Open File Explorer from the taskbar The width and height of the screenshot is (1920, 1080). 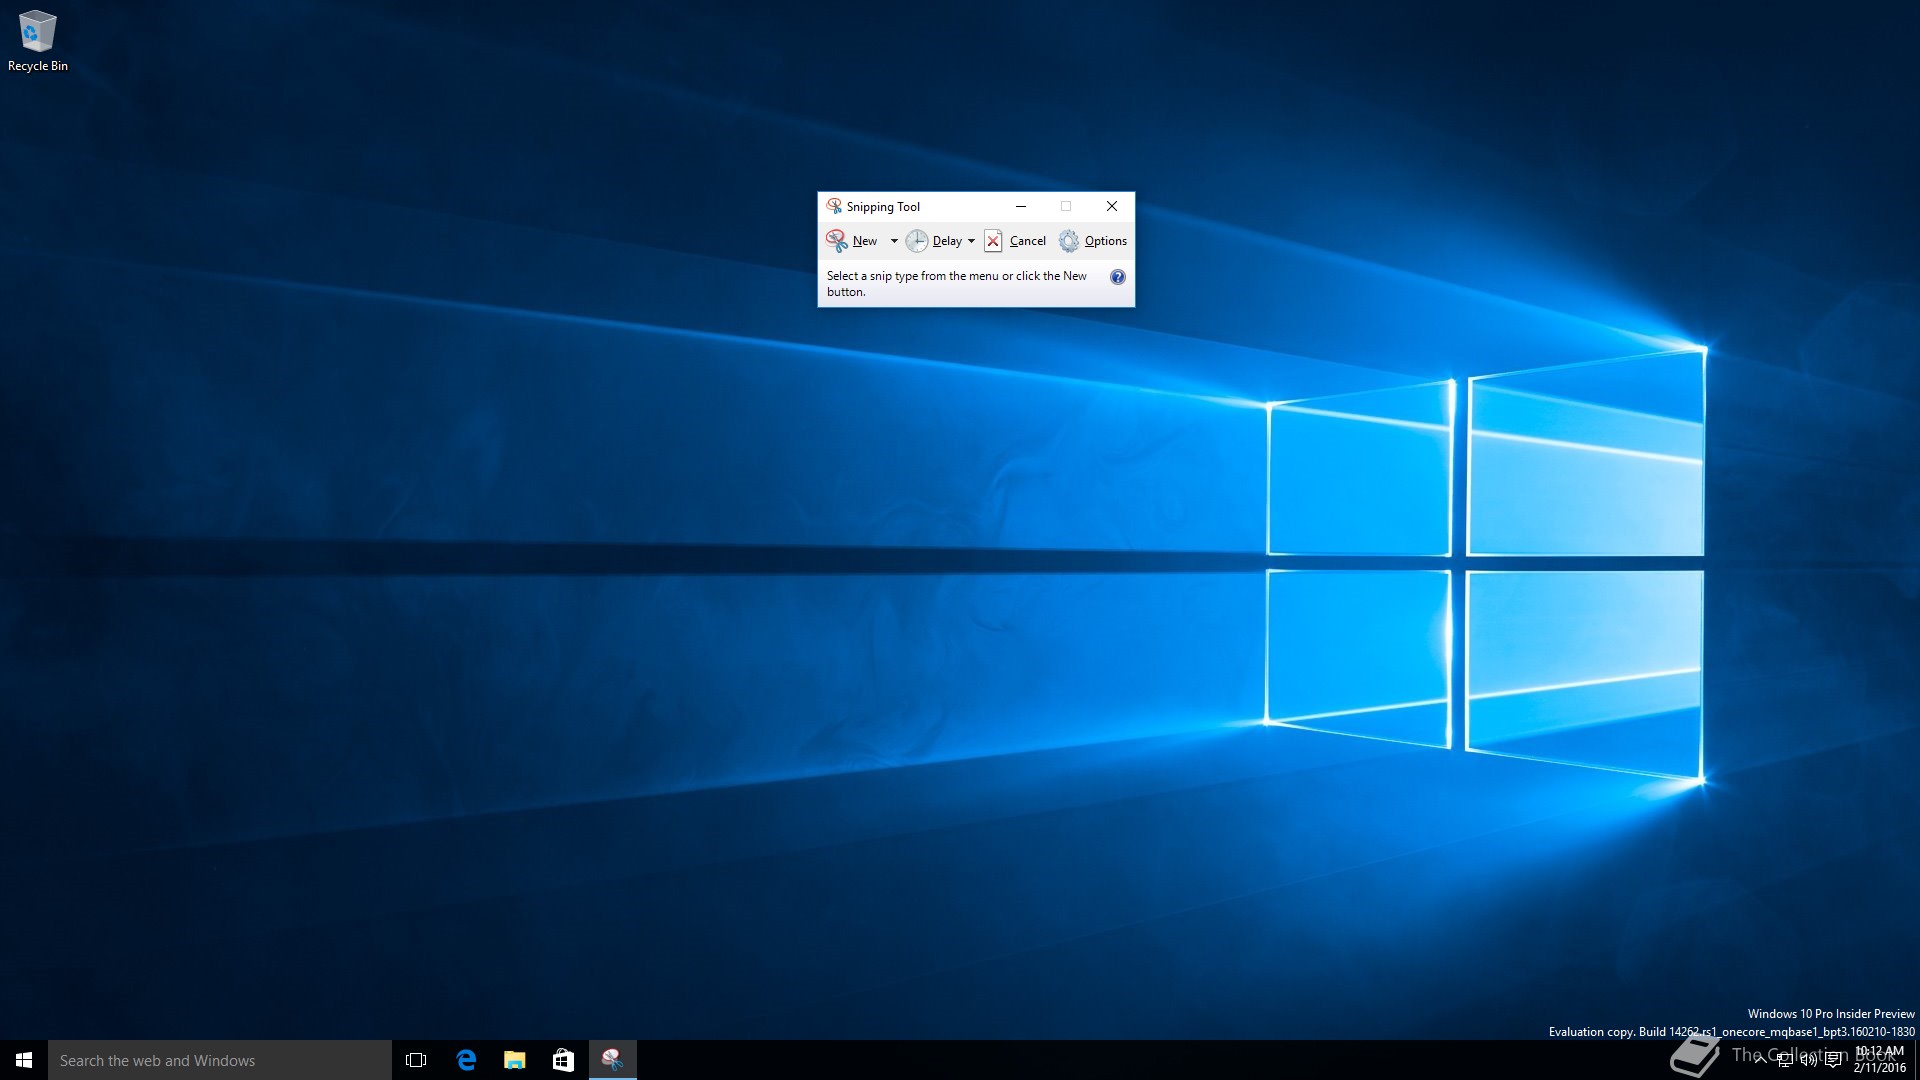[x=515, y=1060]
